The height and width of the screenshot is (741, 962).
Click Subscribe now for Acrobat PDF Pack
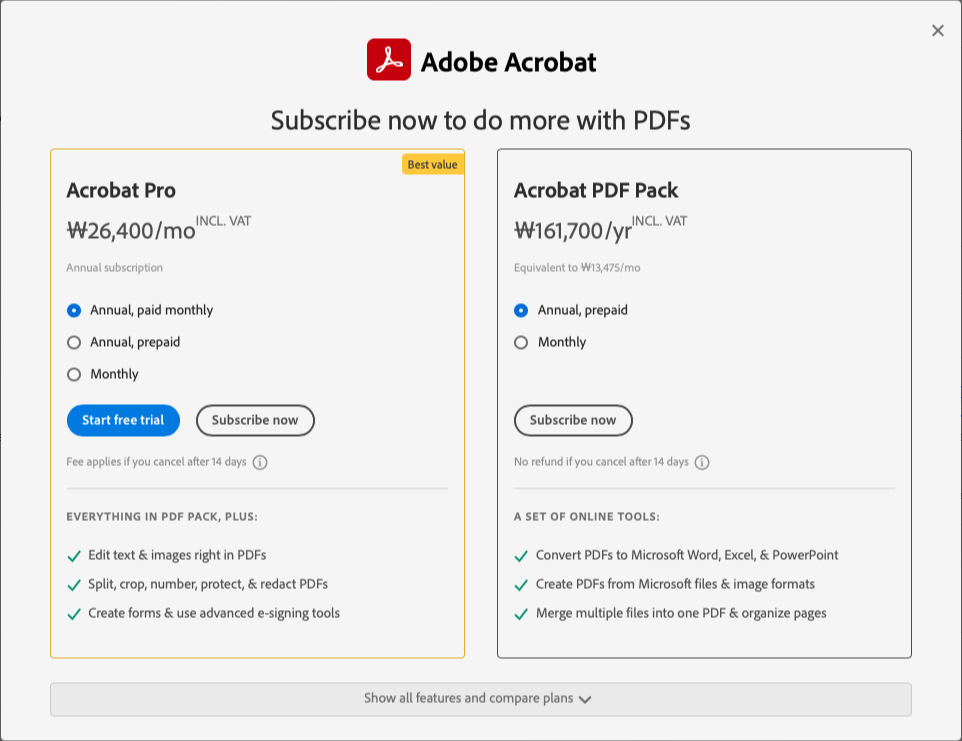click(x=573, y=420)
